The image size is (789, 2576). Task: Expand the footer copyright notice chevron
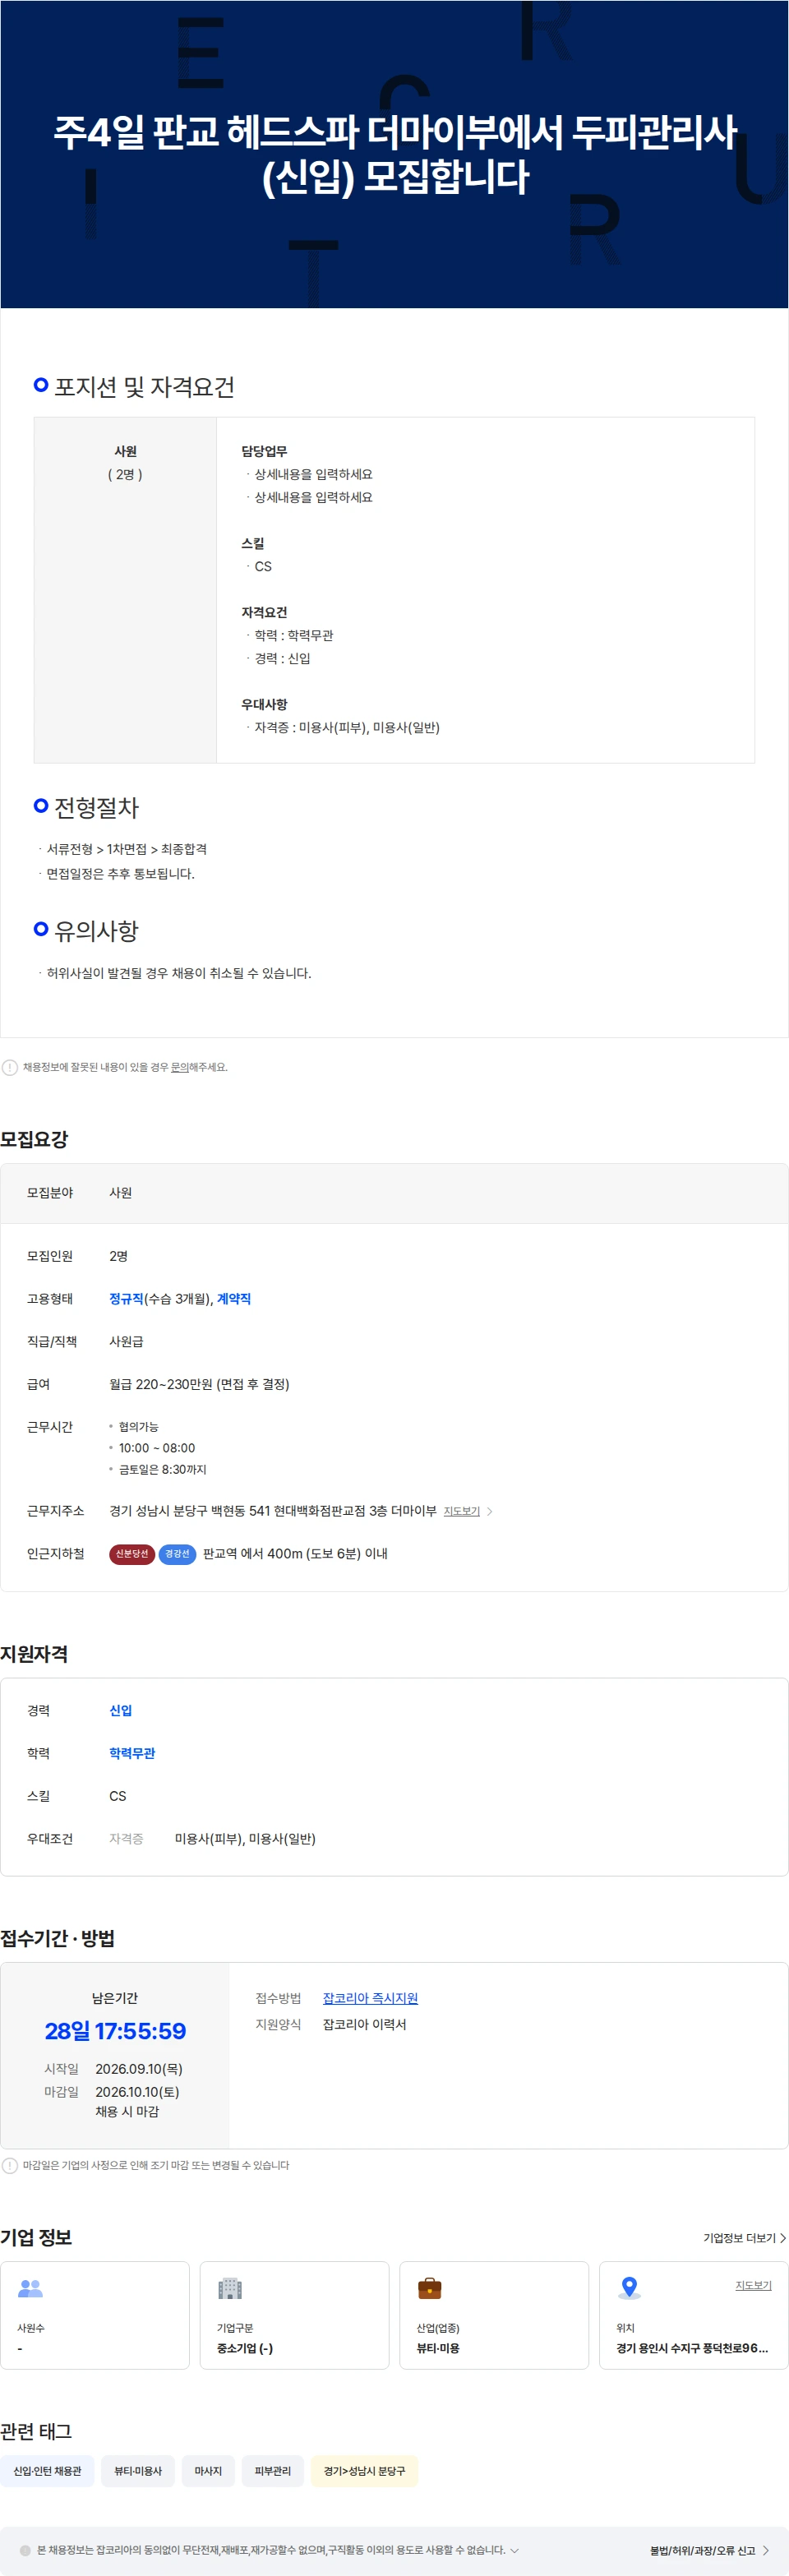(514, 2550)
